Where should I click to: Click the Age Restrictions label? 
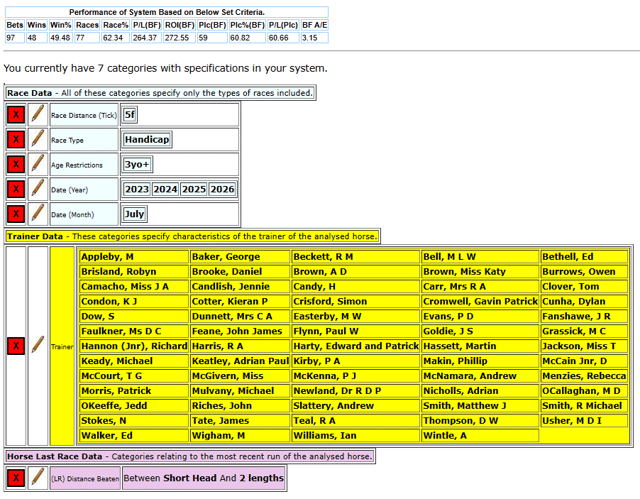(x=84, y=165)
